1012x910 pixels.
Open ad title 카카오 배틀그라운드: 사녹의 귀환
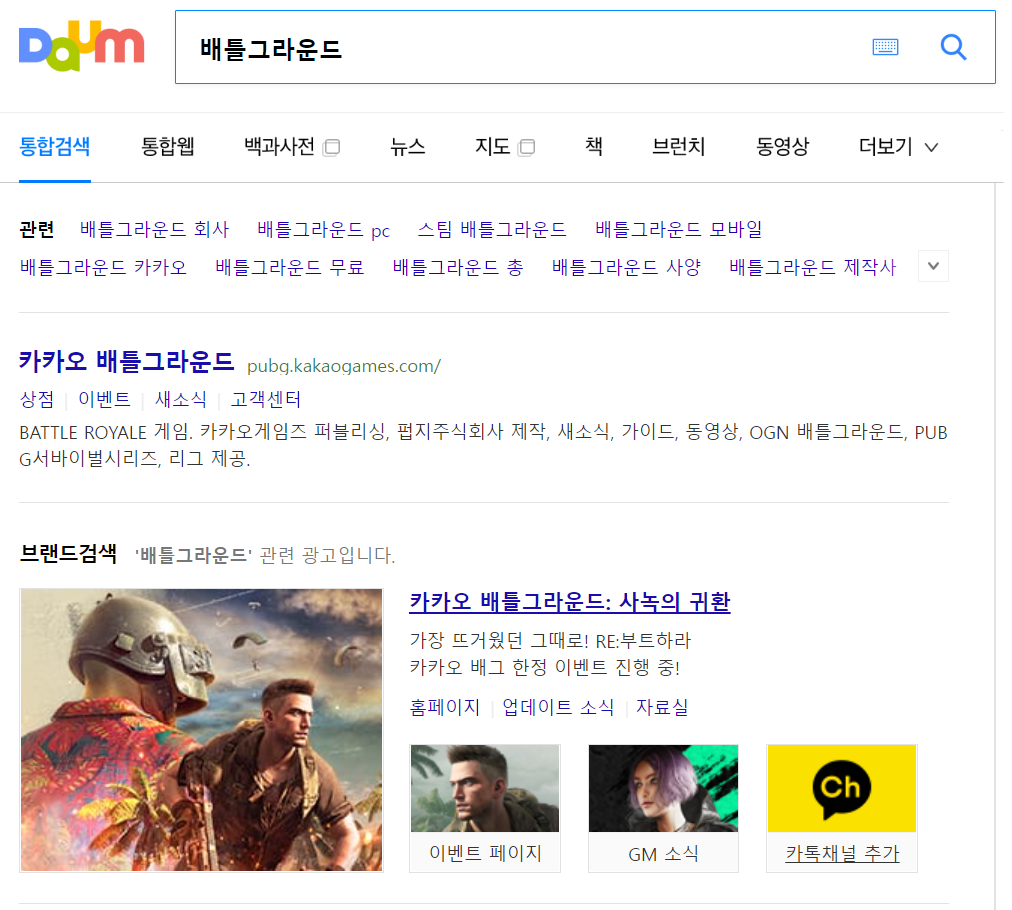tap(570, 602)
